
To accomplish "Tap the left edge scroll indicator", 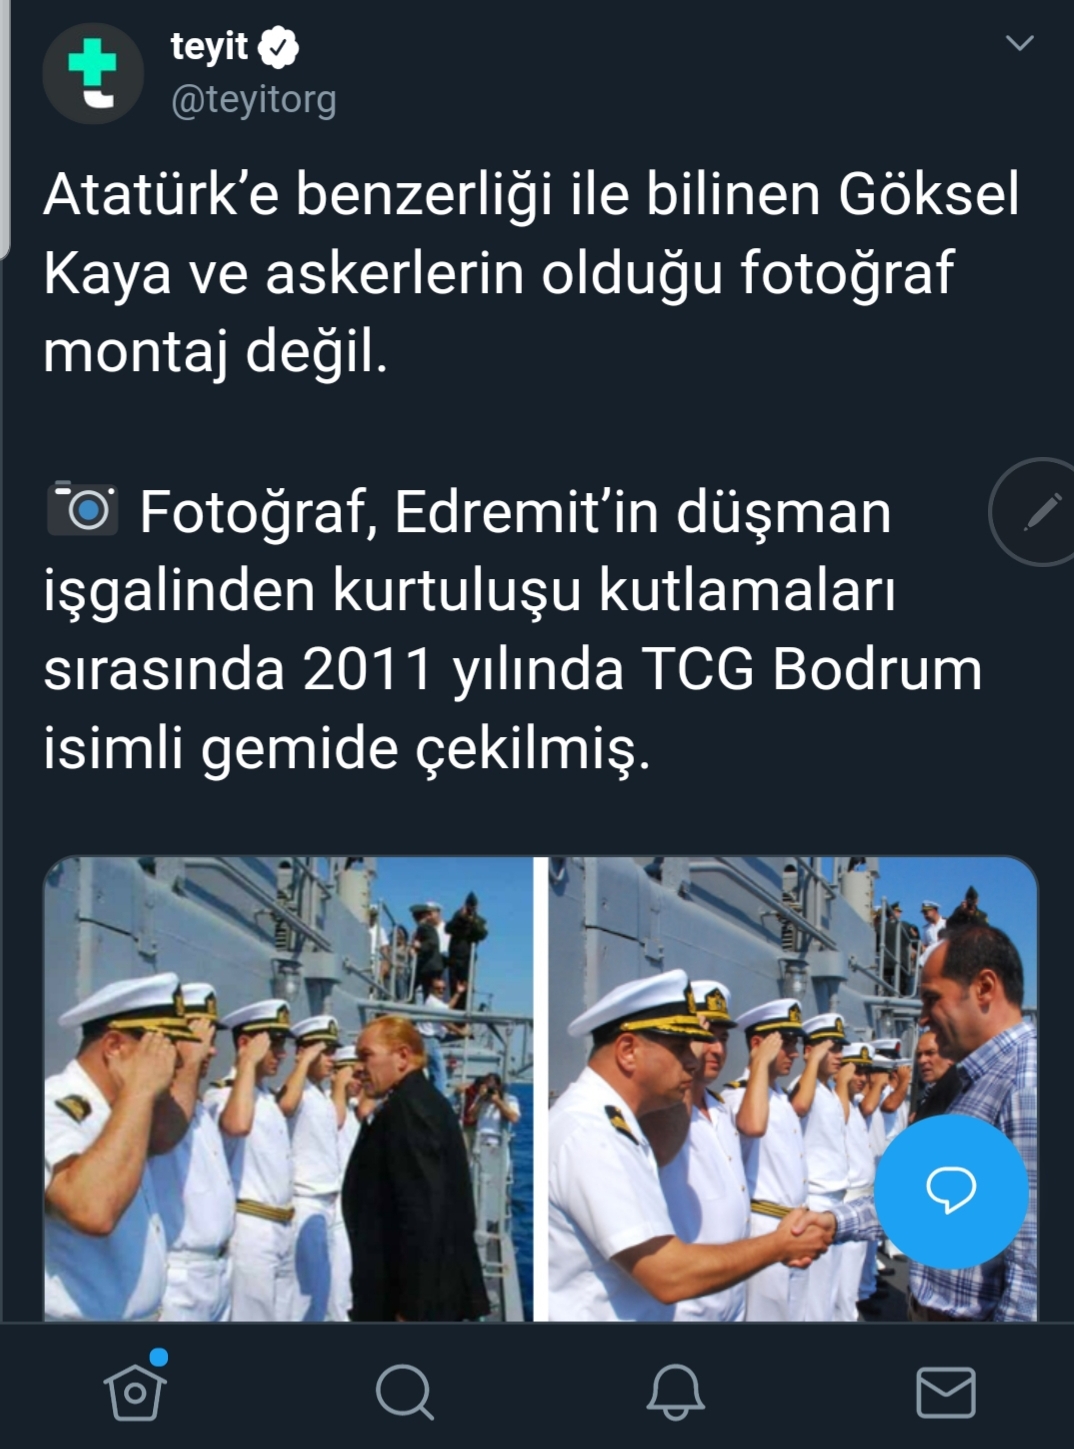I will tap(5, 130).
